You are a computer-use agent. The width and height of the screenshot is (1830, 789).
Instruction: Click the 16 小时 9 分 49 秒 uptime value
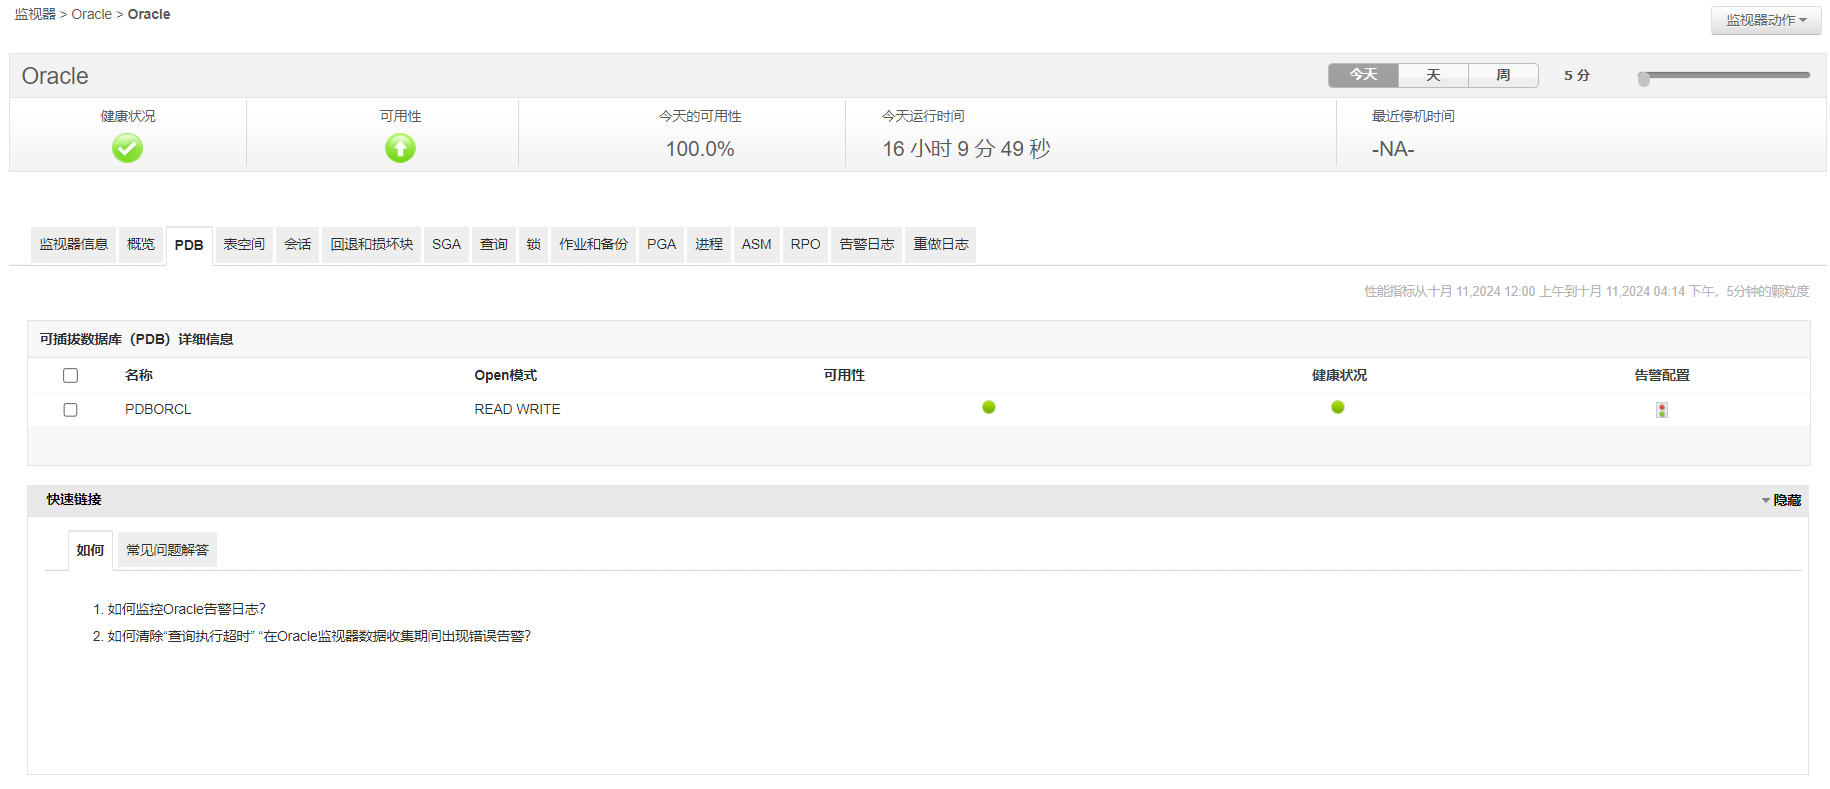click(x=966, y=149)
